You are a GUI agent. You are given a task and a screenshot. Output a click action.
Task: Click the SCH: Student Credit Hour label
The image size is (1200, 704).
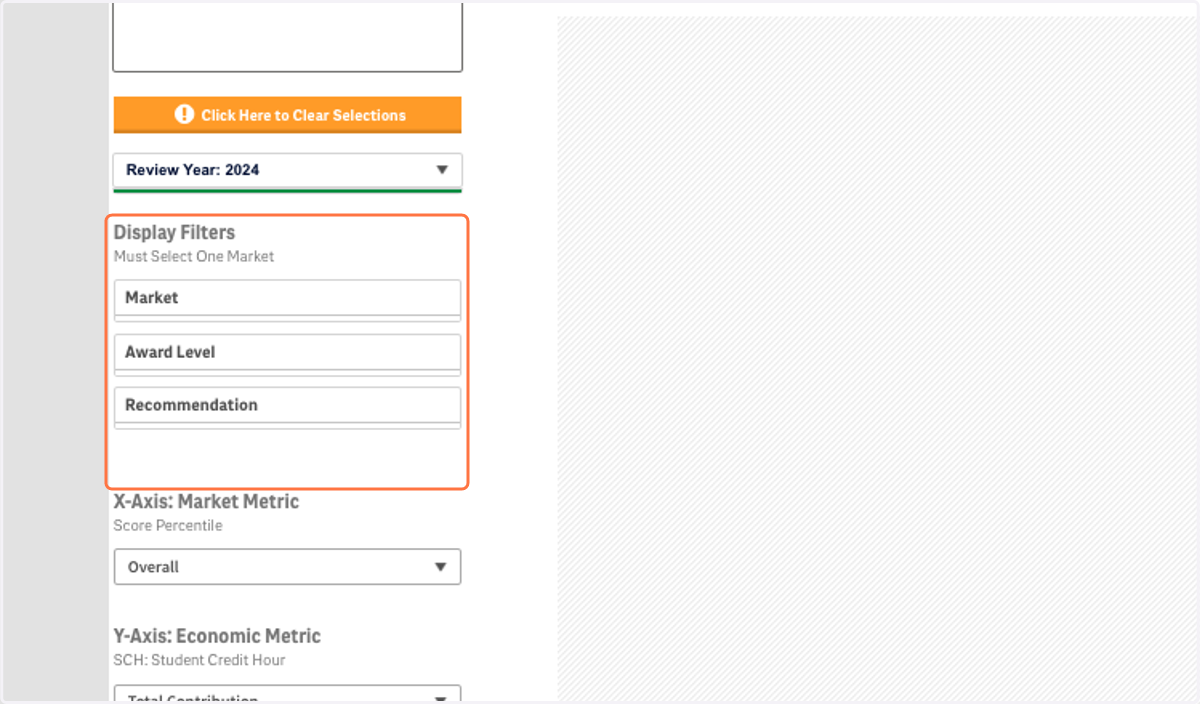click(x=199, y=660)
